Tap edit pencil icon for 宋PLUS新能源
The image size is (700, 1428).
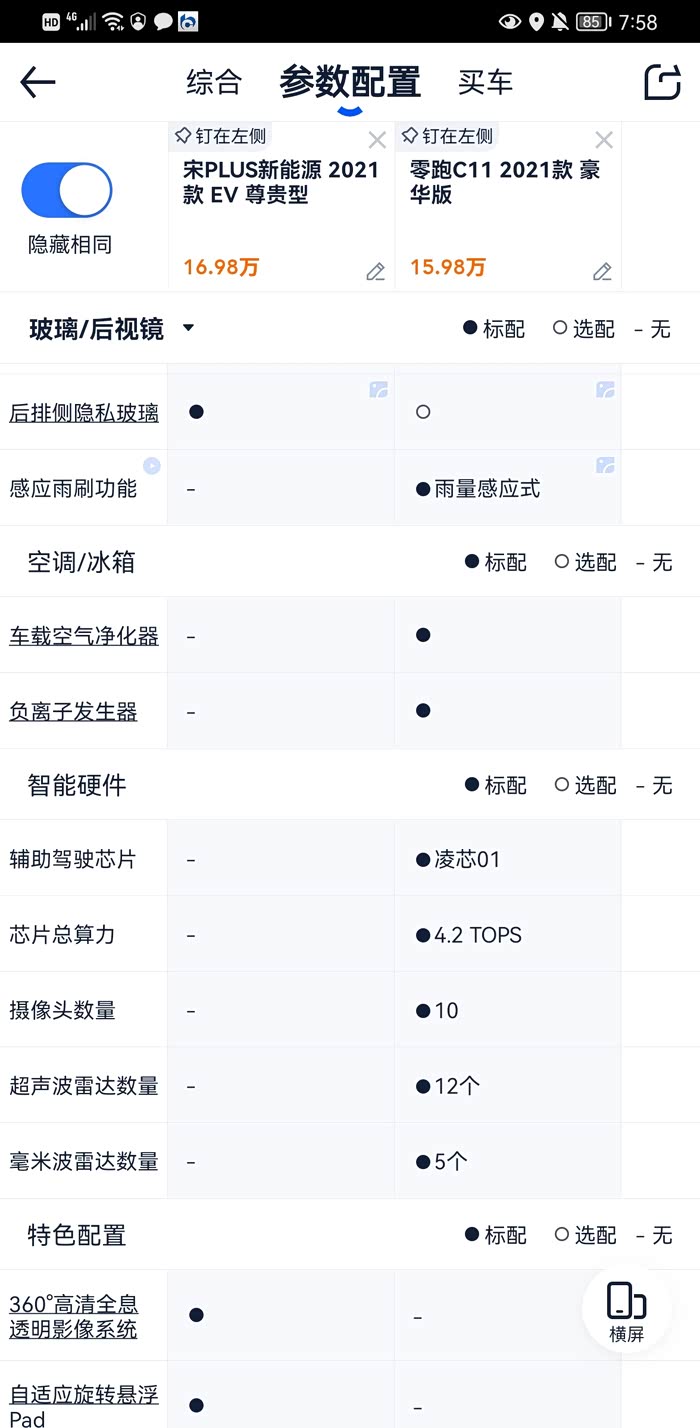coord(375,271)
